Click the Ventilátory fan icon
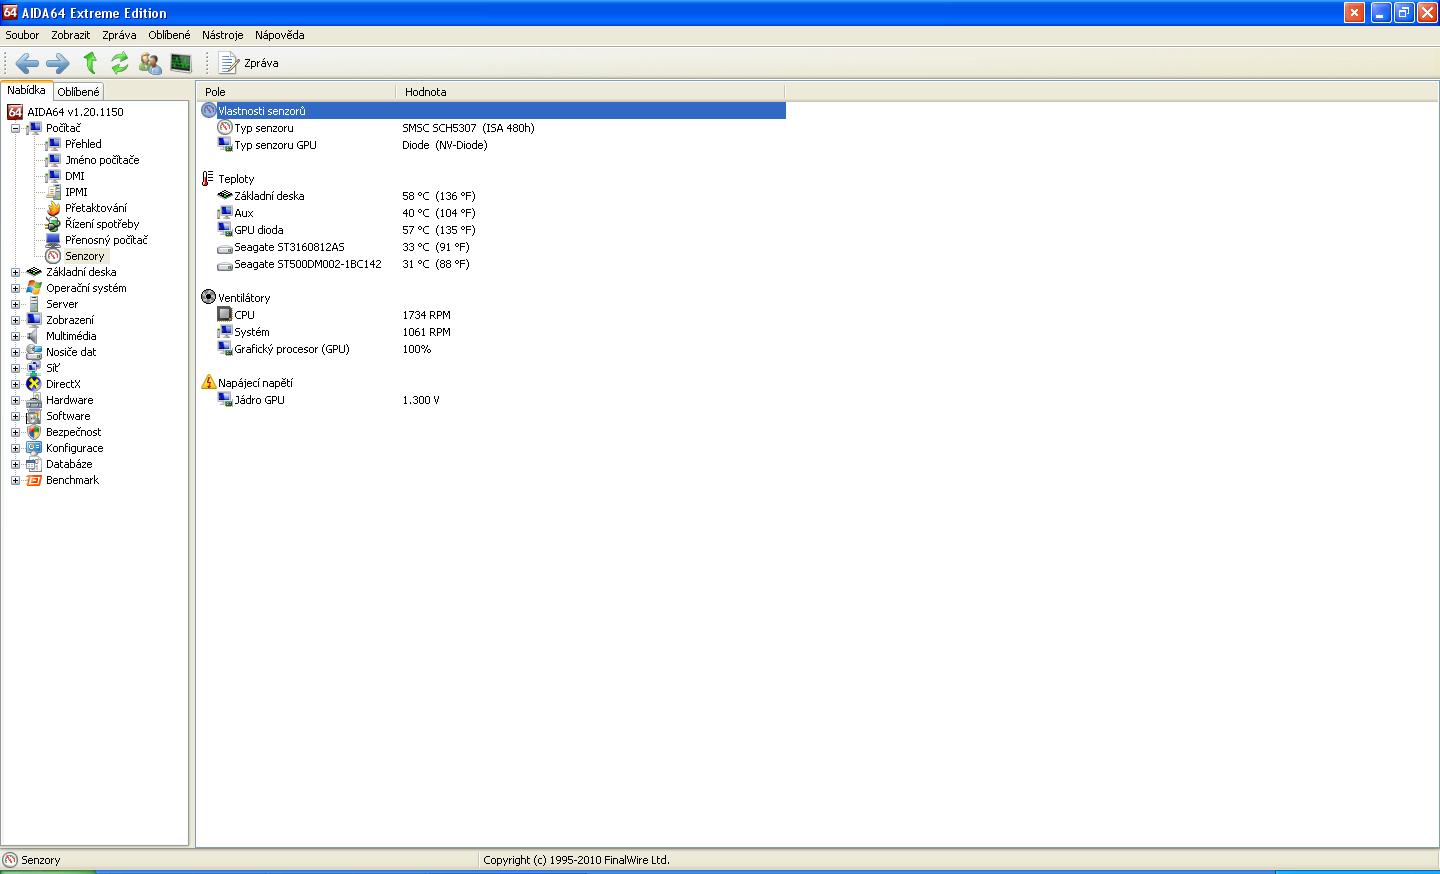 [x=208, y=297]
